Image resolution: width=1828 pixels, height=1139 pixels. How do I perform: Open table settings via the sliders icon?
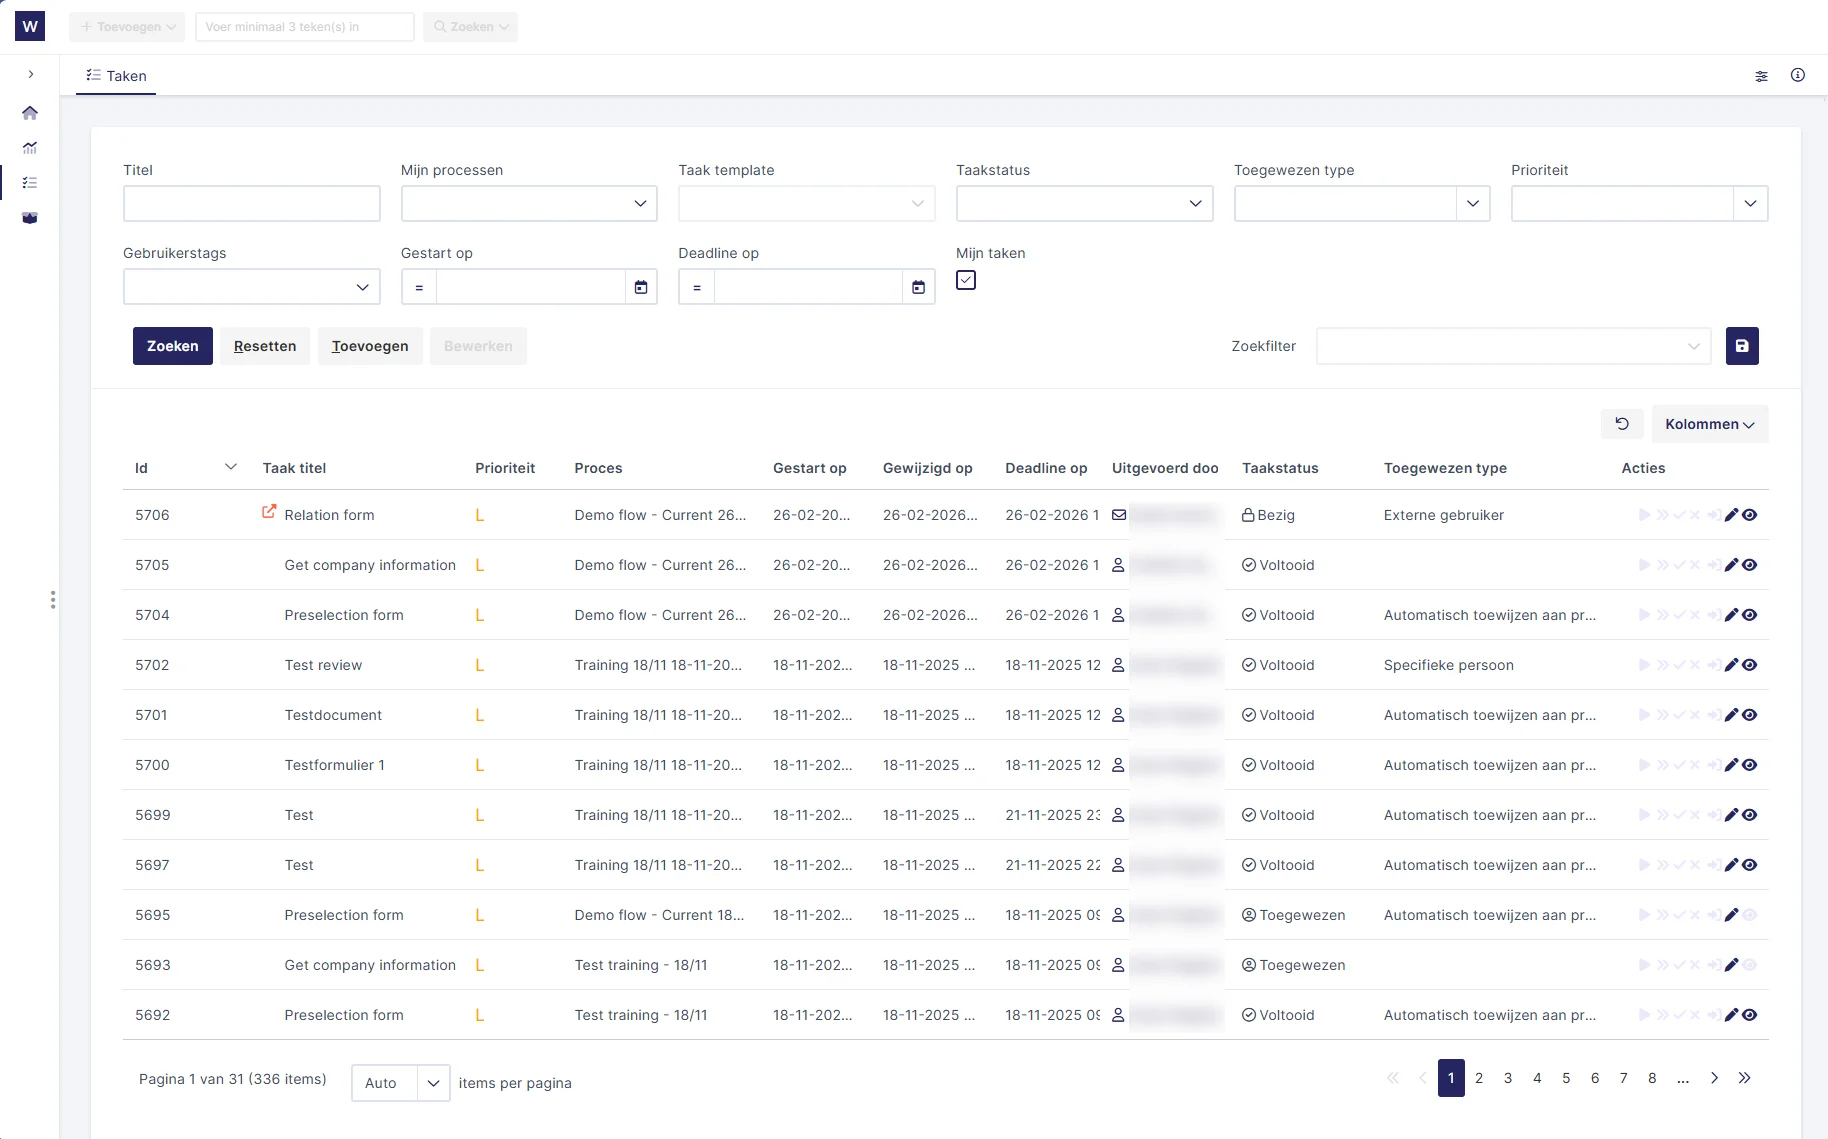coord(1762,76)
